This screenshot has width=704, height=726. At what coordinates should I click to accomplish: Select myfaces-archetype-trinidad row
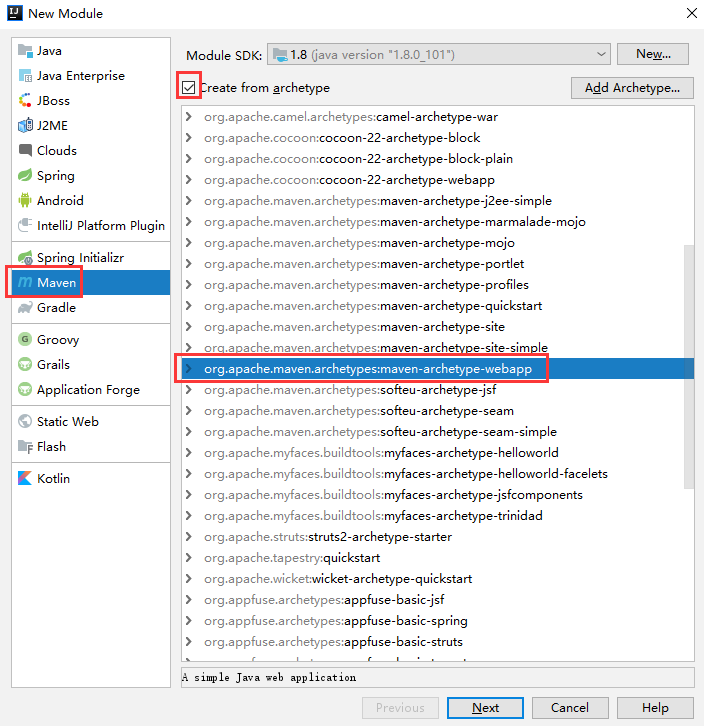[438, 516]
